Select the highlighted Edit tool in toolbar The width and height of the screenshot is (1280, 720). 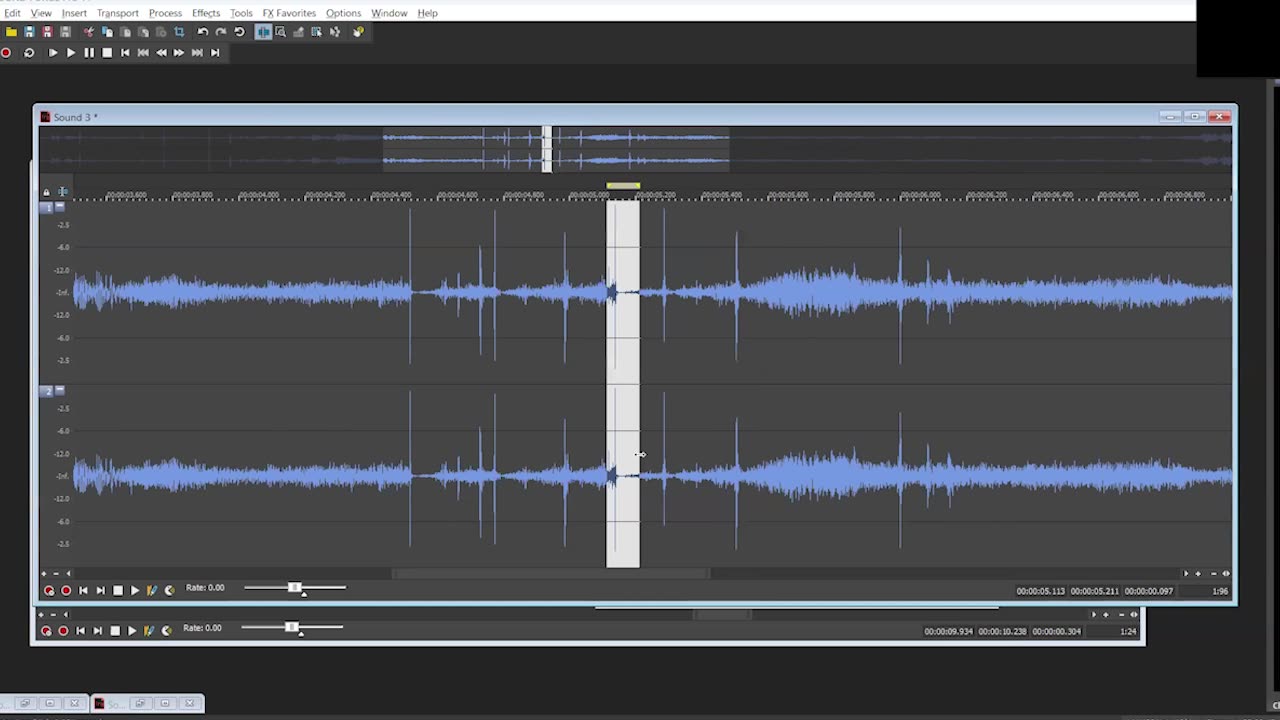(263, 32)
